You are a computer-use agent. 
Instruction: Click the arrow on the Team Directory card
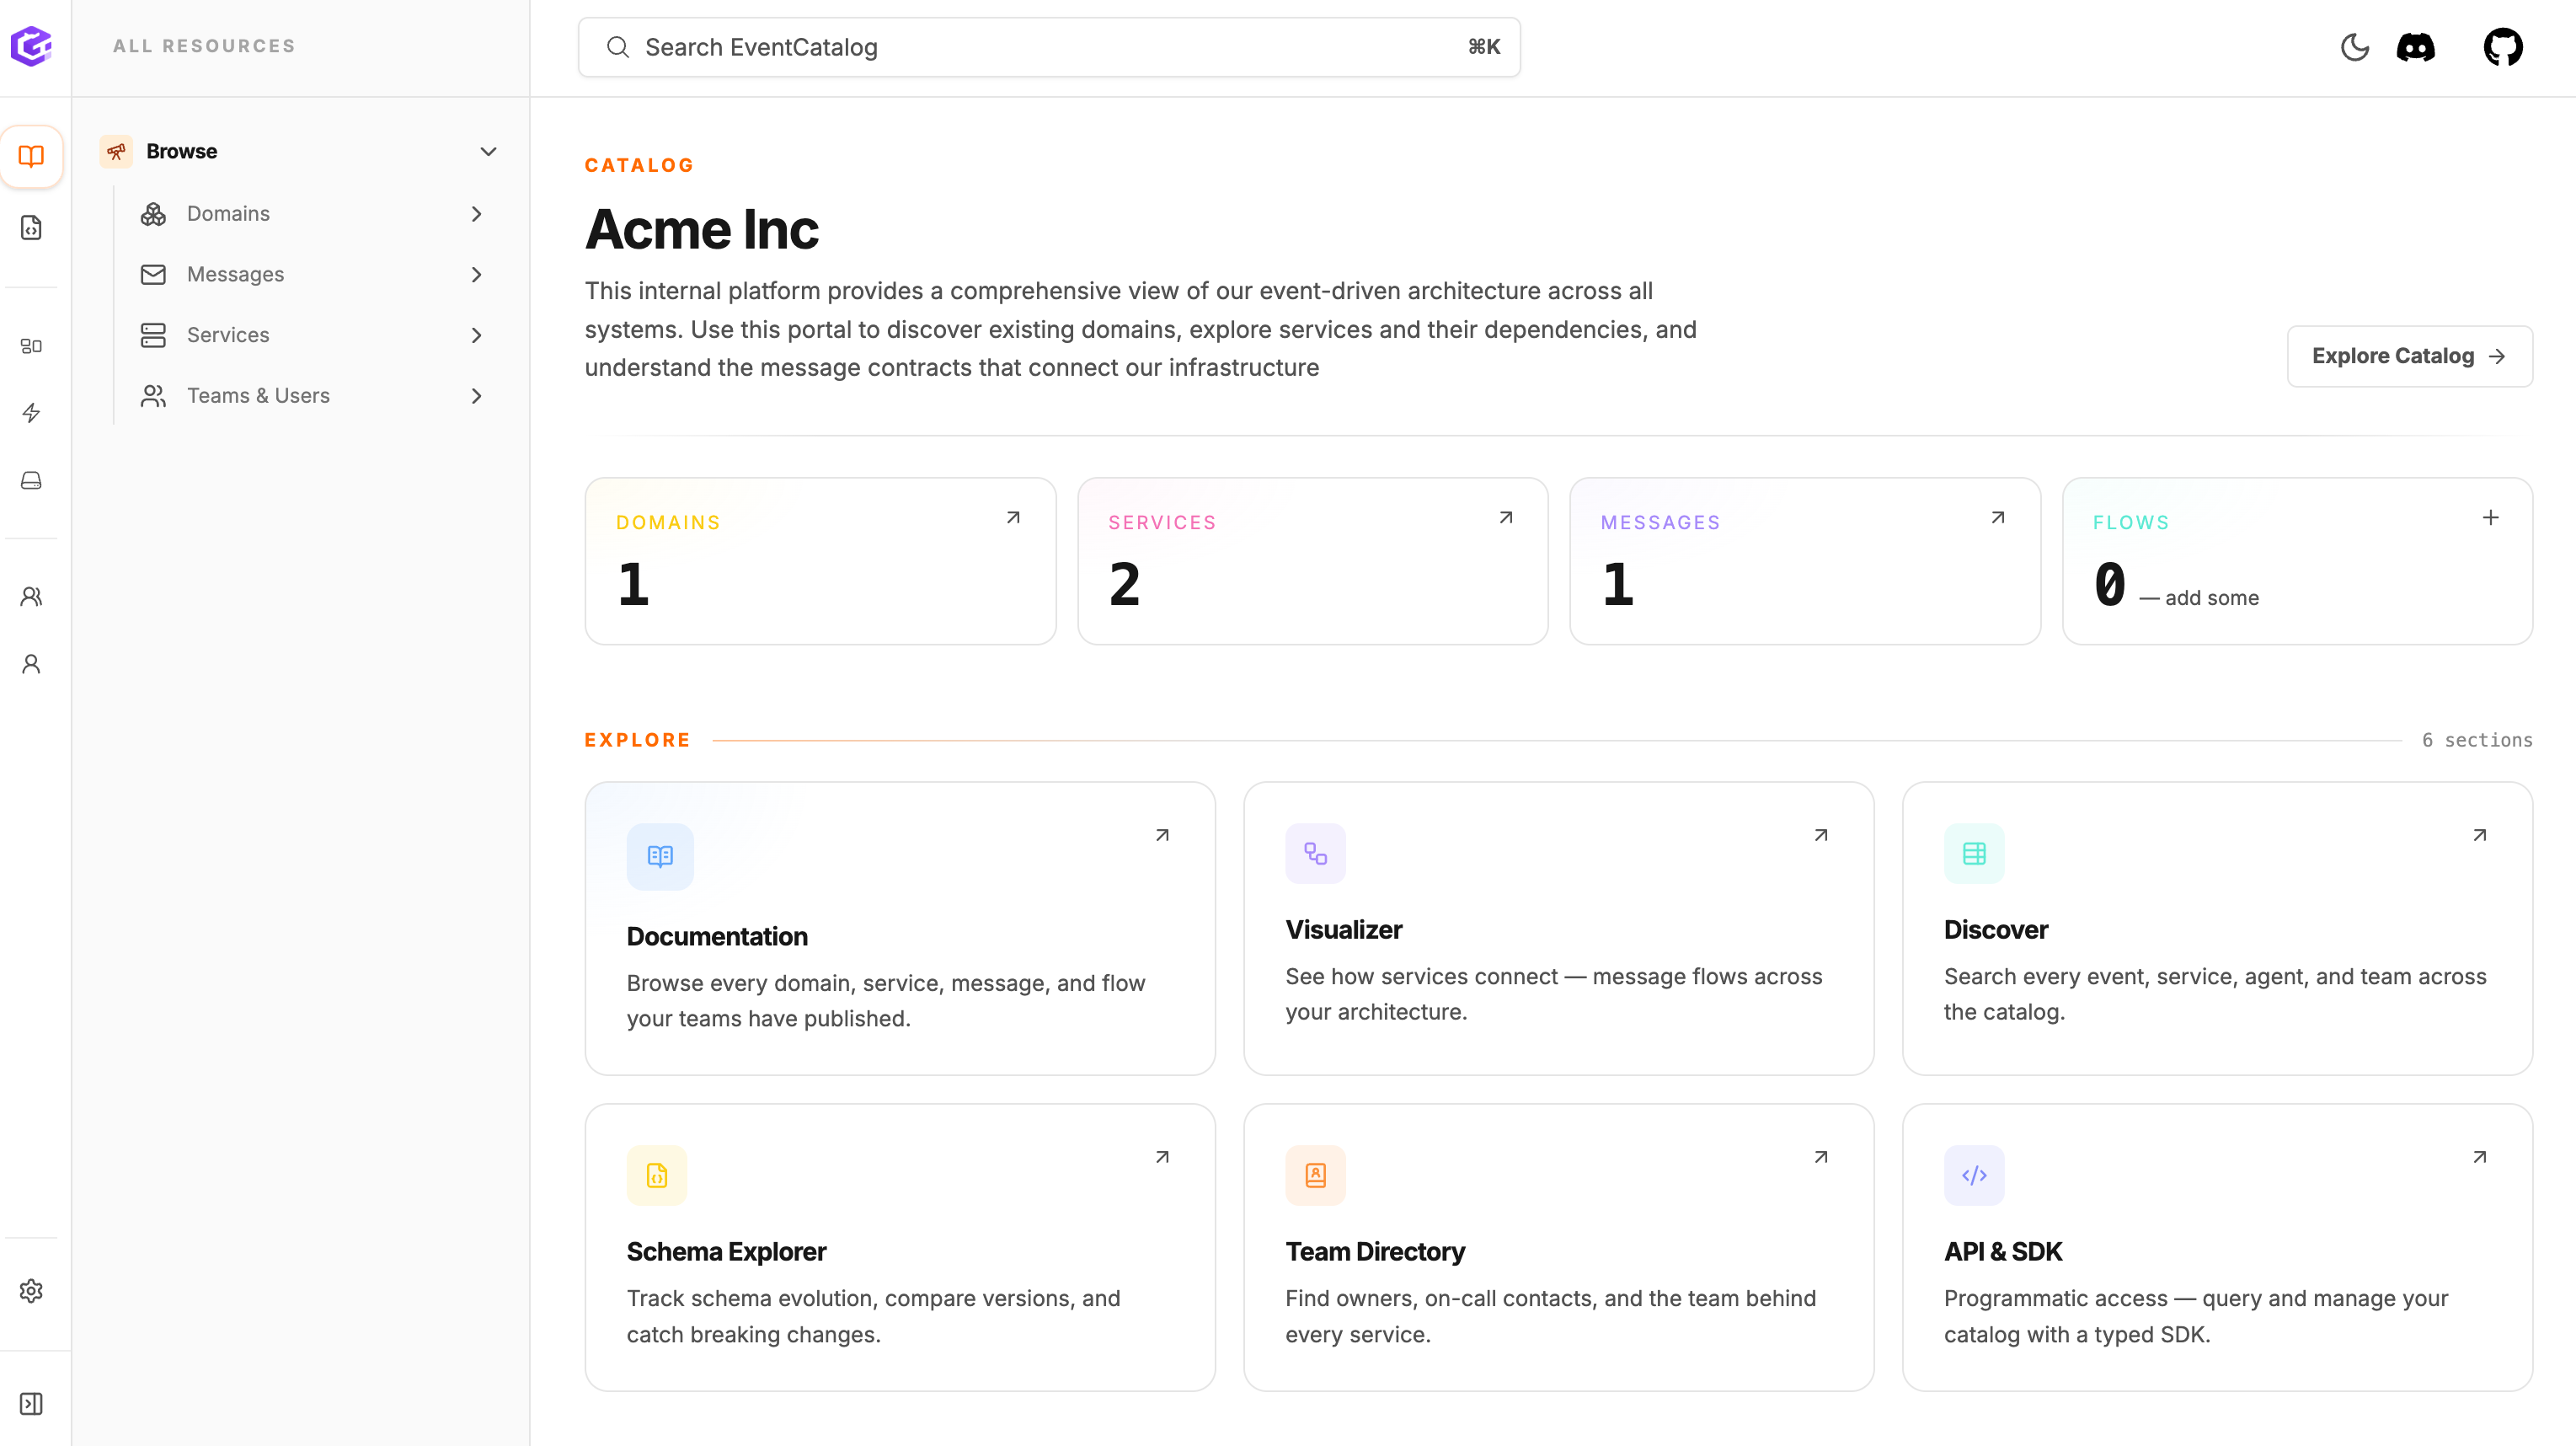[1821, 1157]
